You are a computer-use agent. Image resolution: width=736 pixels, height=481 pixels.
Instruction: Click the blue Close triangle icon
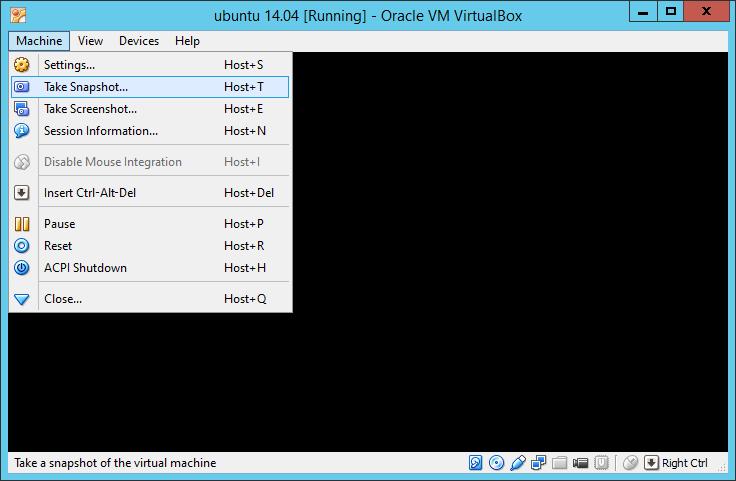point(22,299)
